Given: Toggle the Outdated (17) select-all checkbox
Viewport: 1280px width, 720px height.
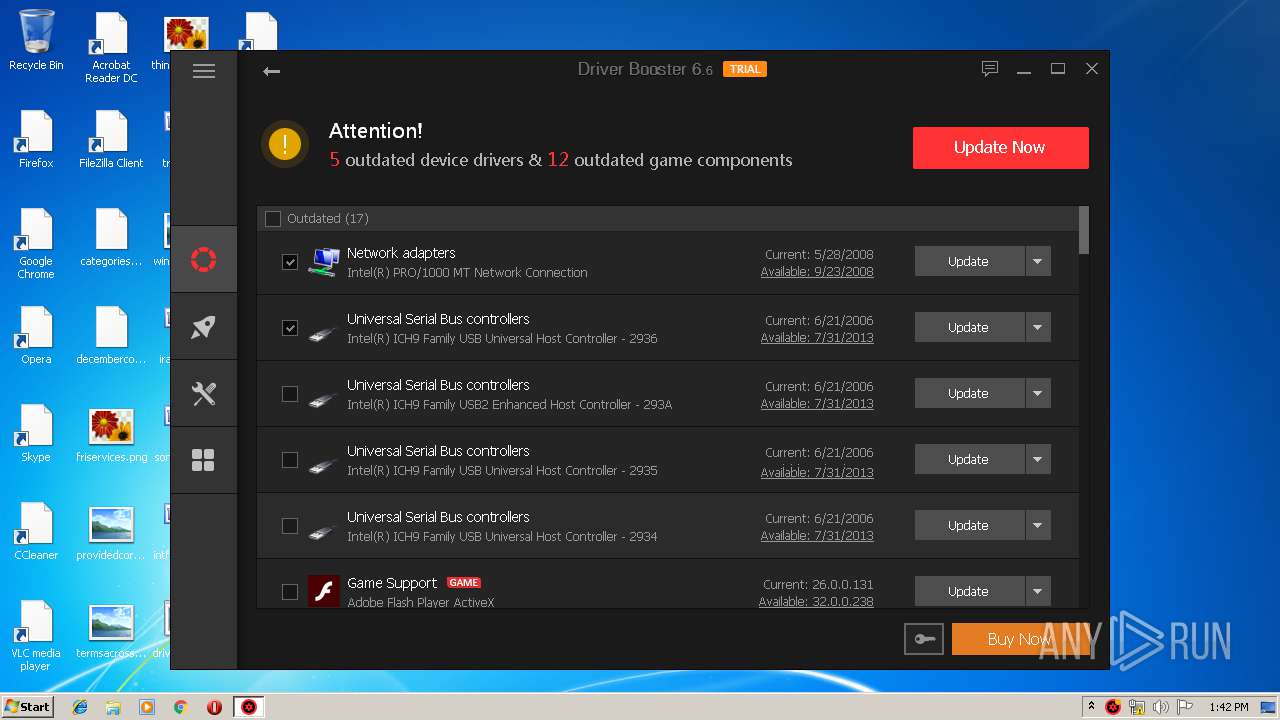Looking at the screenshot, I should coord(273,218).
